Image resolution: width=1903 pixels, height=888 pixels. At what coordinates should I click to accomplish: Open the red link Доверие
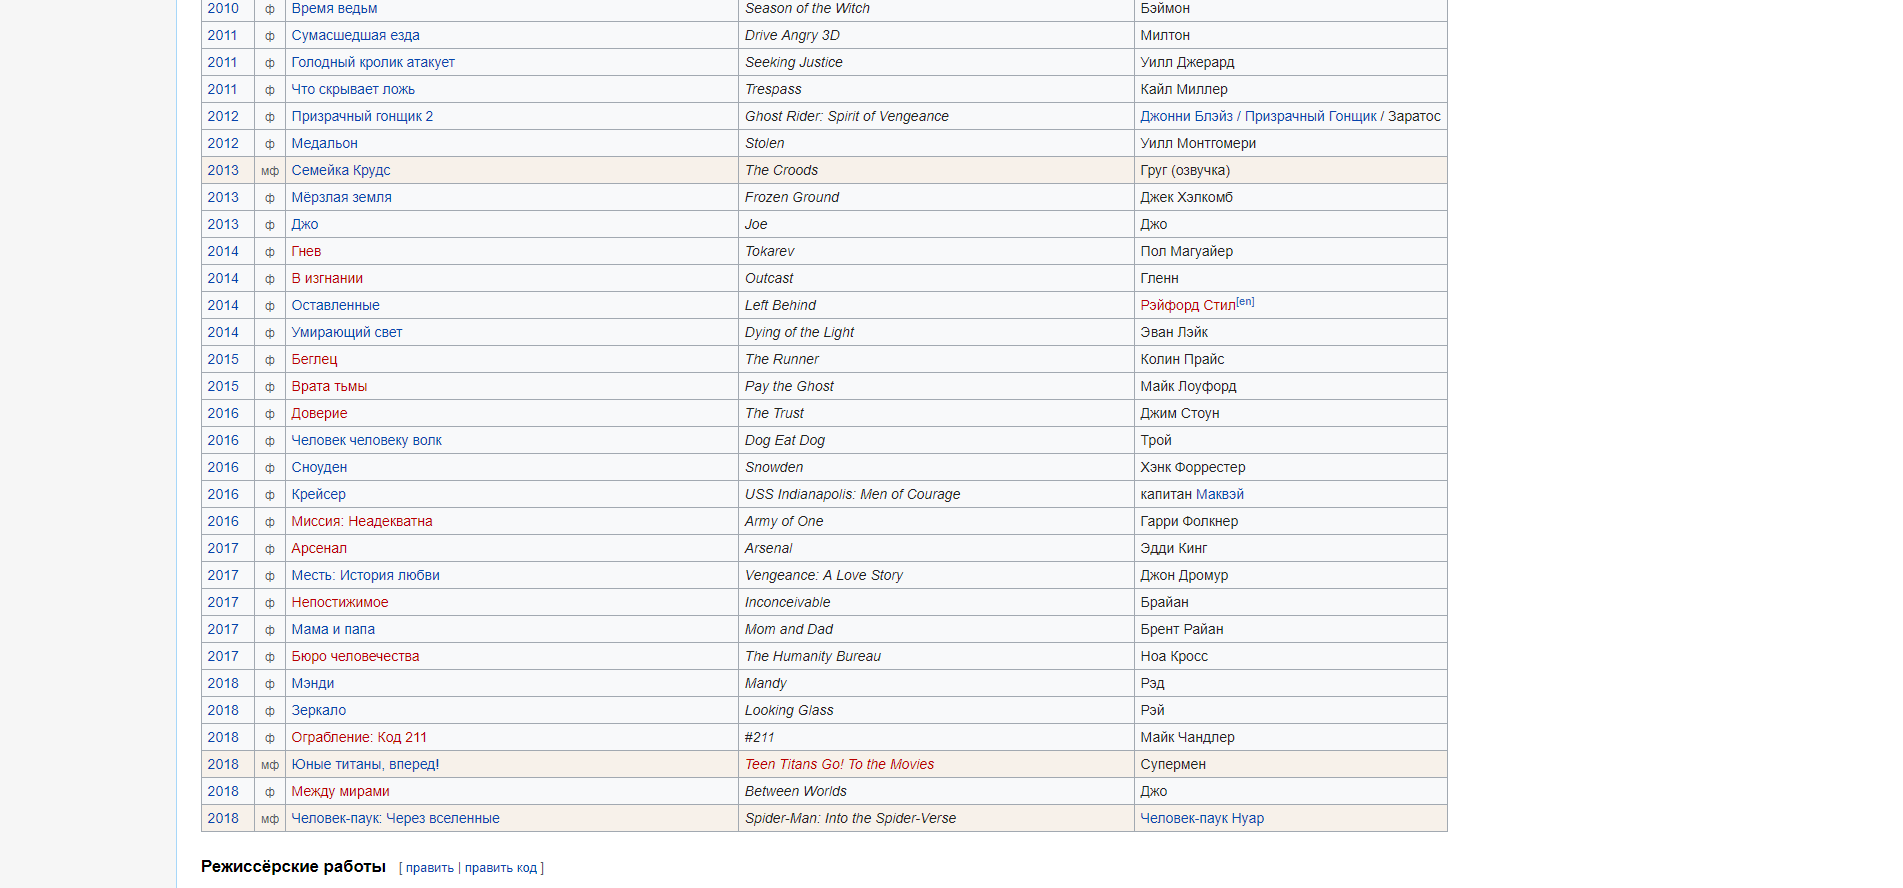point(319,413)
